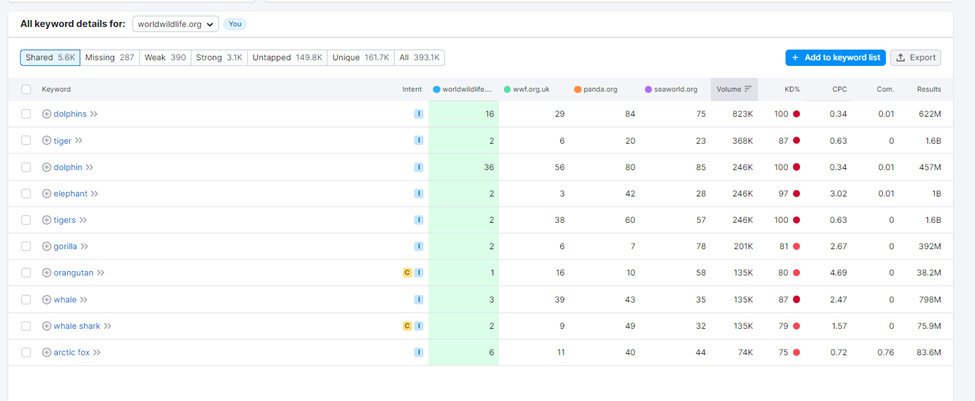Select the Weak 390 tab
The image size is (975, 401).
pyautogui.click(x=165, y=58)
